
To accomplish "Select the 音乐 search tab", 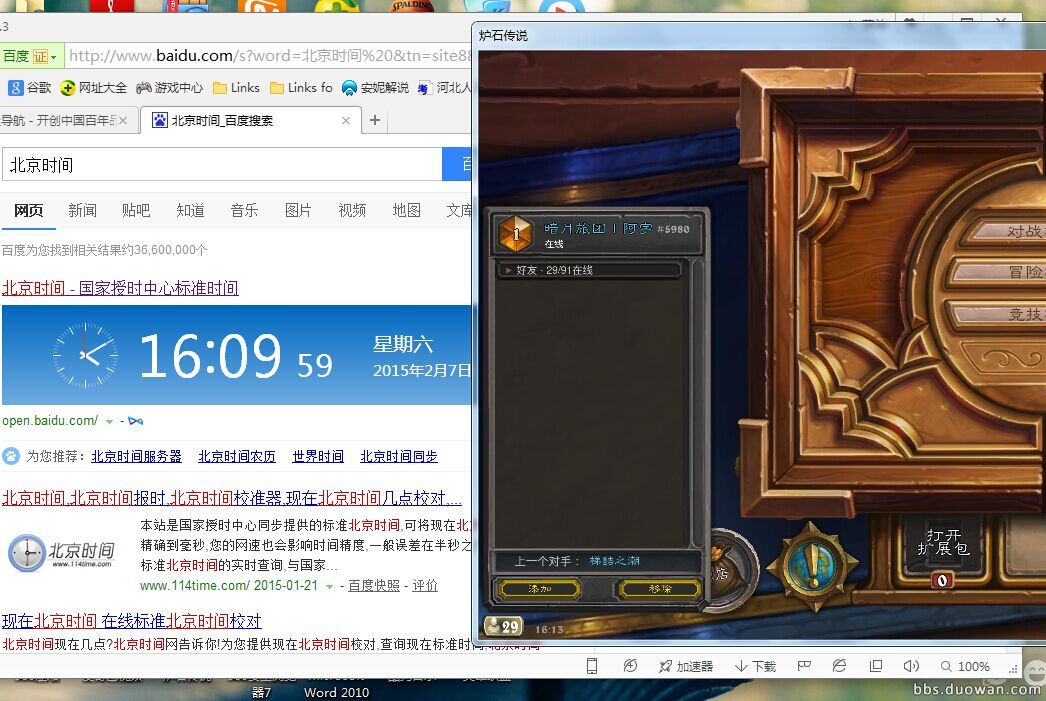I will click(244, 210).
